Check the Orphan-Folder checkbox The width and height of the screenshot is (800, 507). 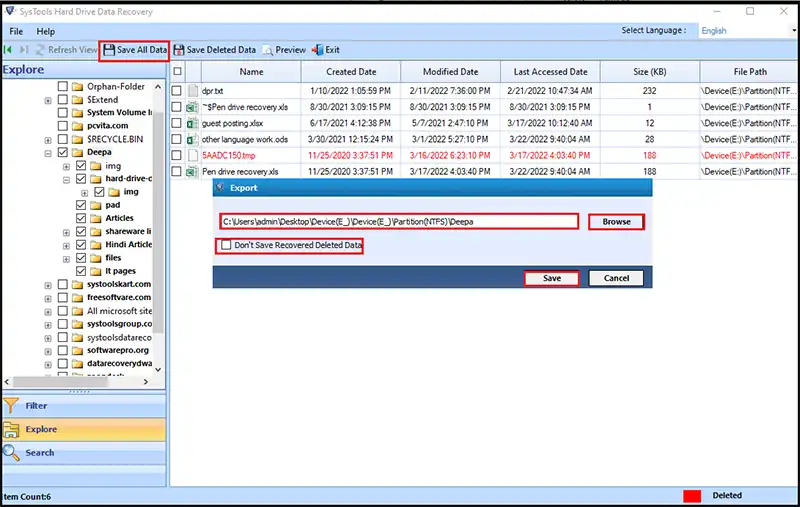point(63,86)
